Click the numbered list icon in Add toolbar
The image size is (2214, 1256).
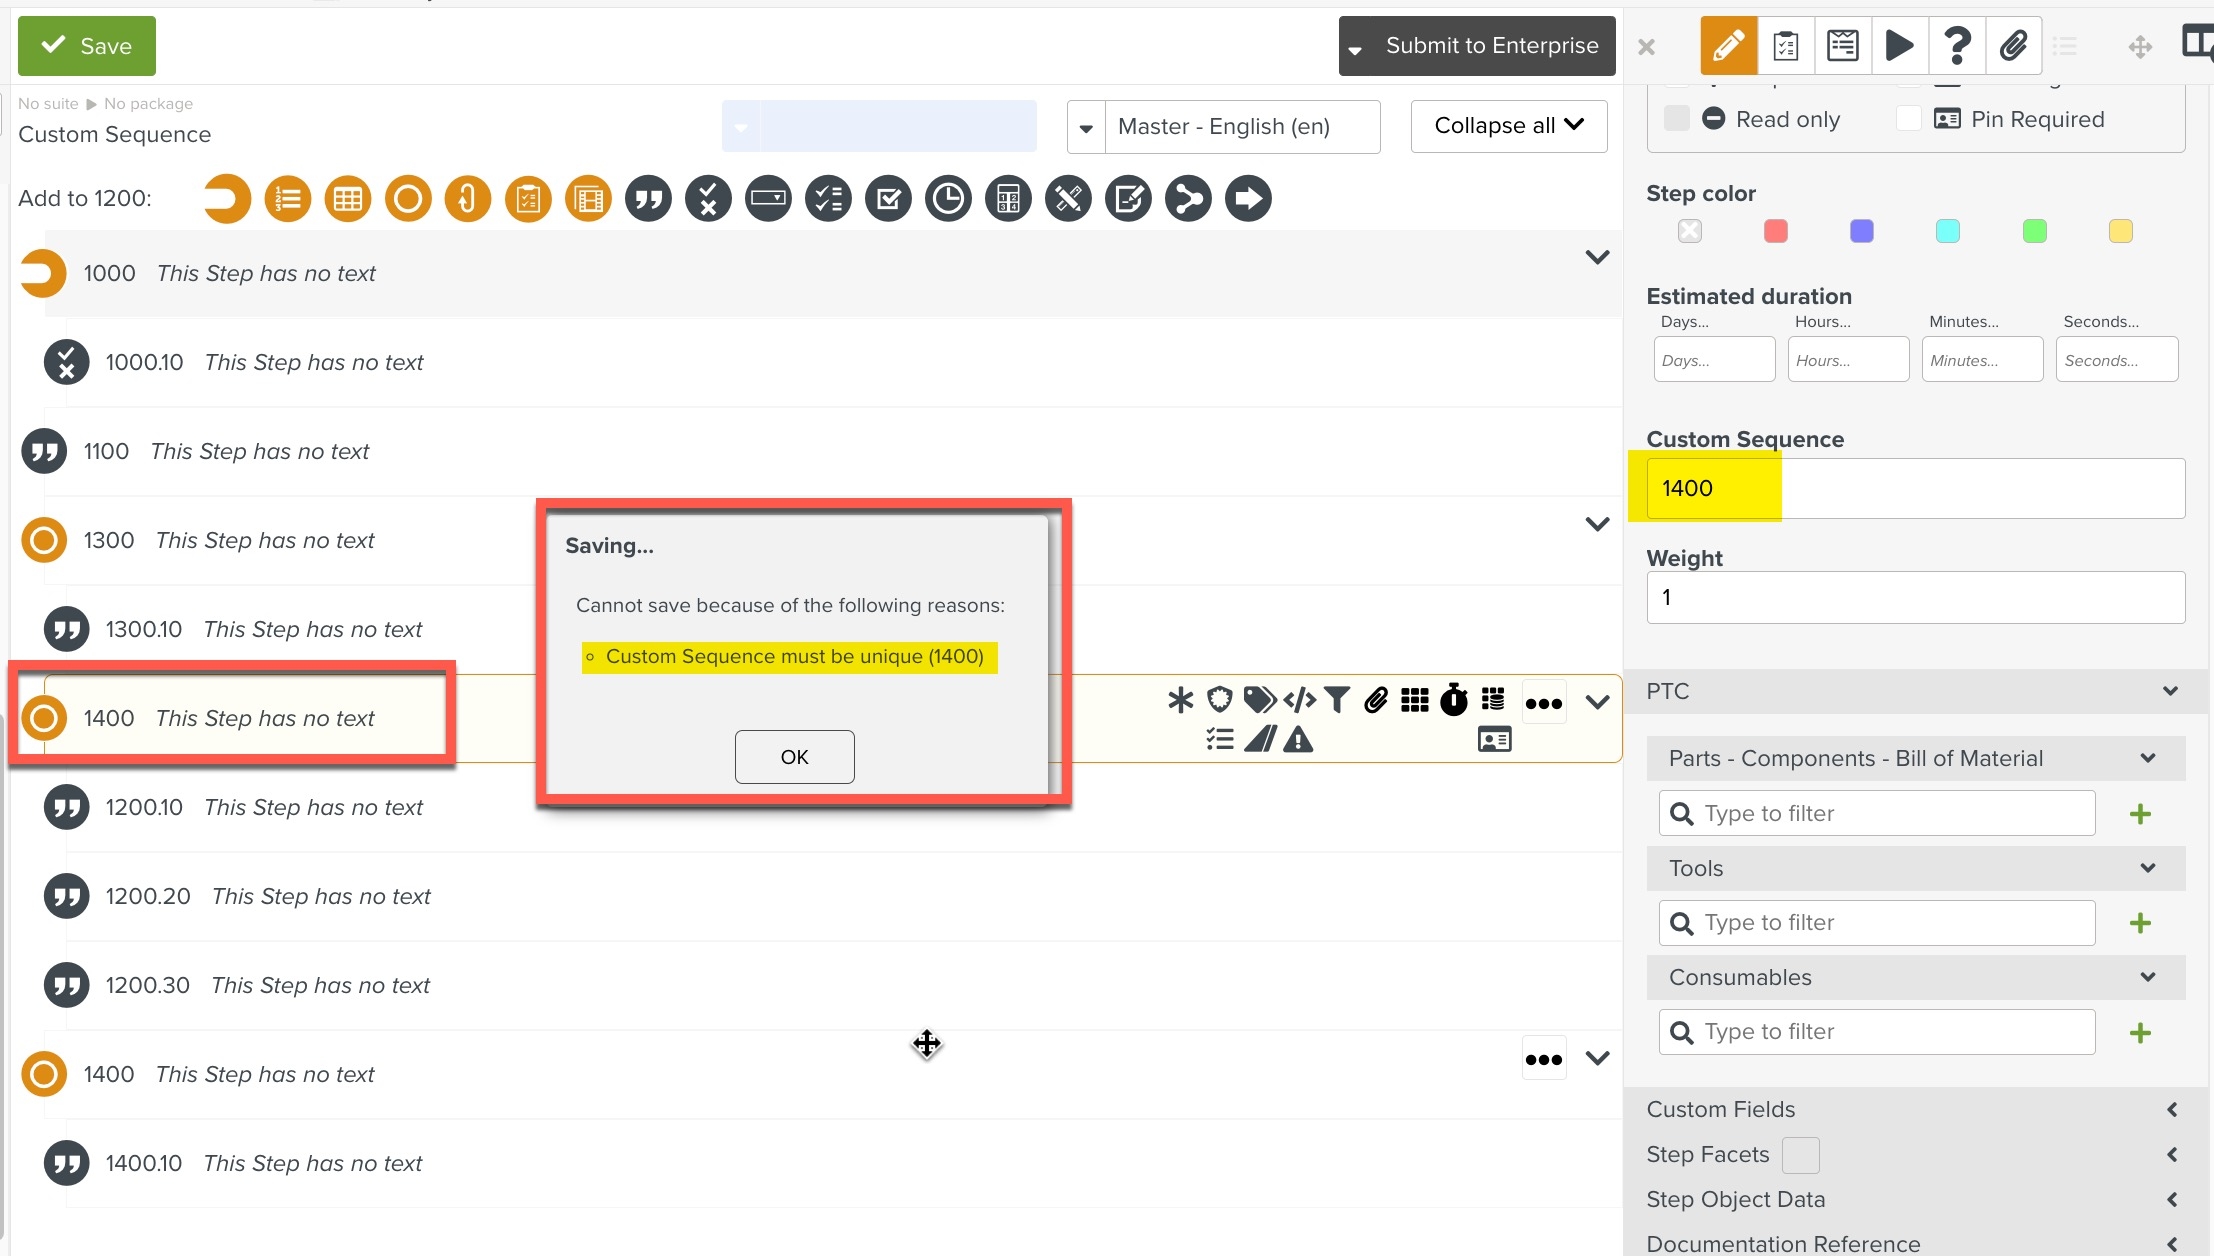(288, 199)
